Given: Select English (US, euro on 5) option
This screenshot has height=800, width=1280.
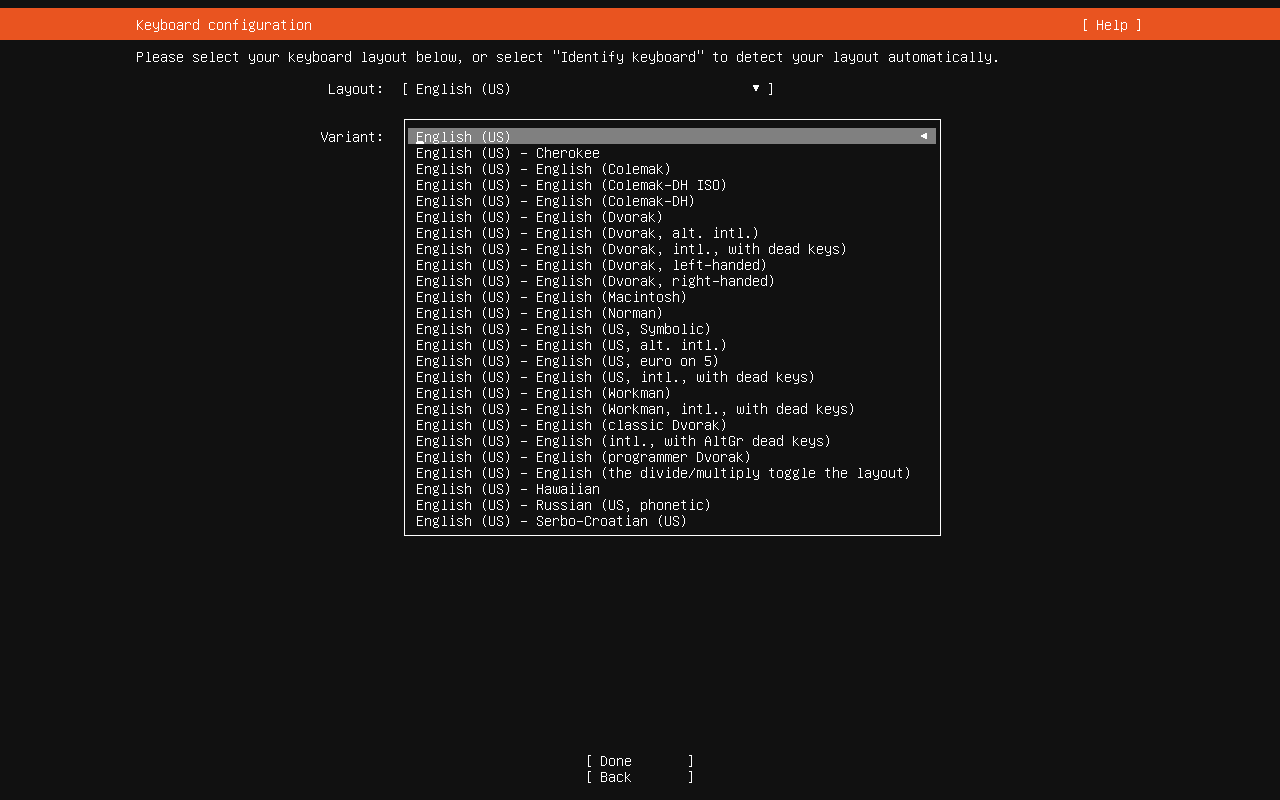Looking at the screenshot, I should [567, 361].
